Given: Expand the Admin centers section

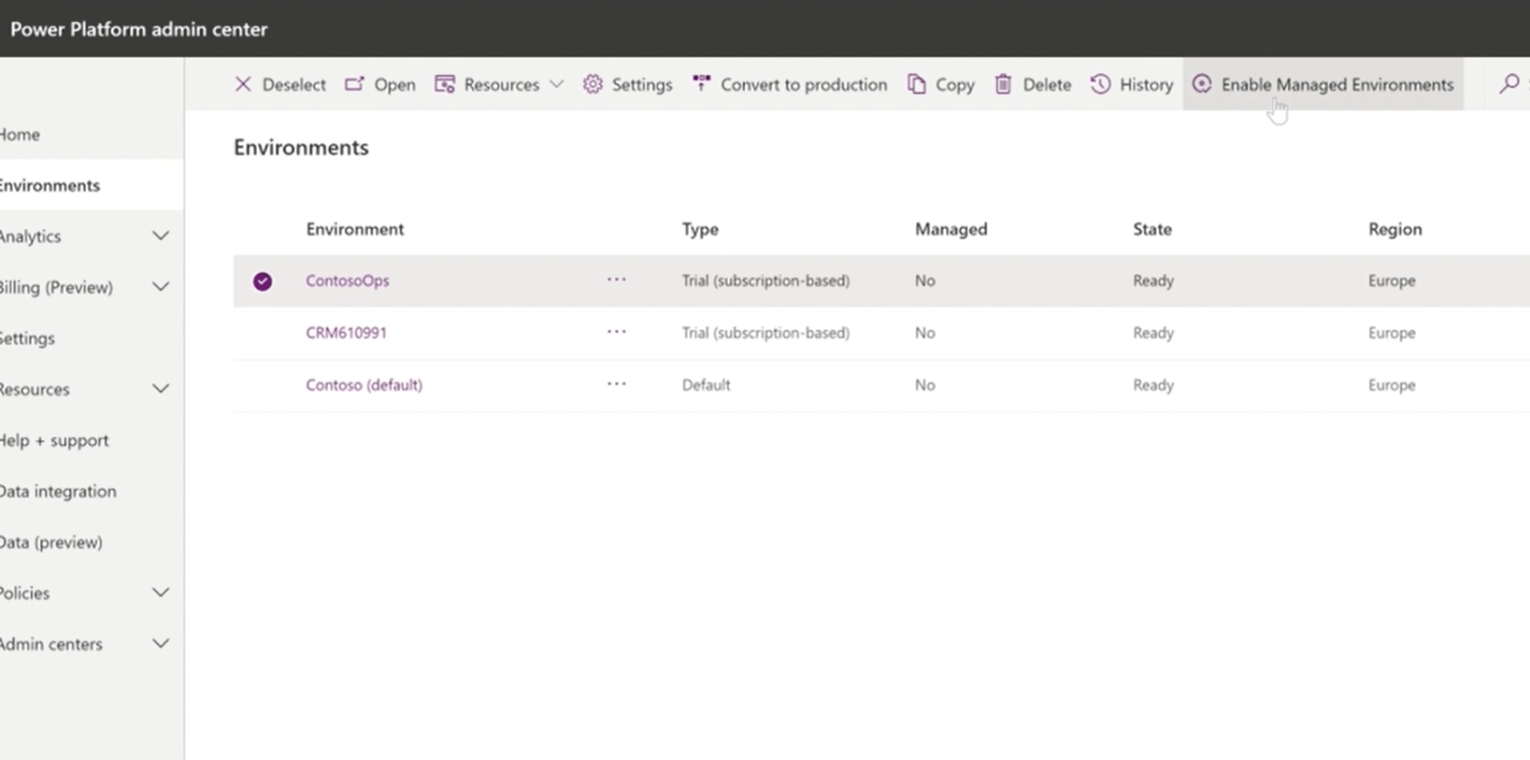Looking at the screenshot, I should pos(160,644).
